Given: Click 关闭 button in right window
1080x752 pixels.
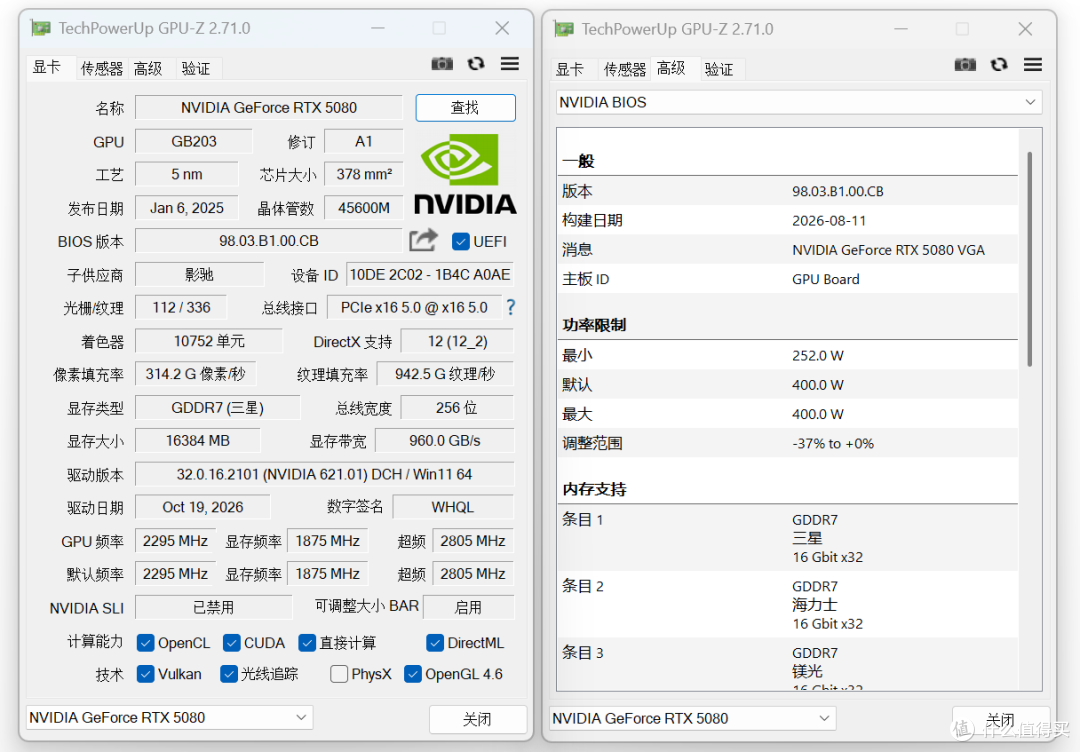Looking at the screenshot, I should click(x=1000, y=720).
